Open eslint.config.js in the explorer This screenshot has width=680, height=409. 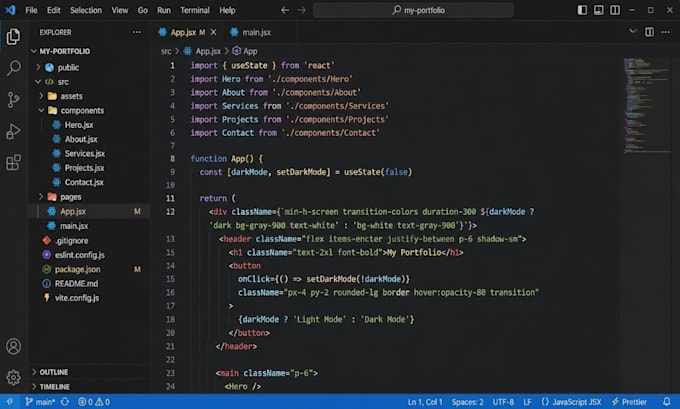(x=79, y=255)
